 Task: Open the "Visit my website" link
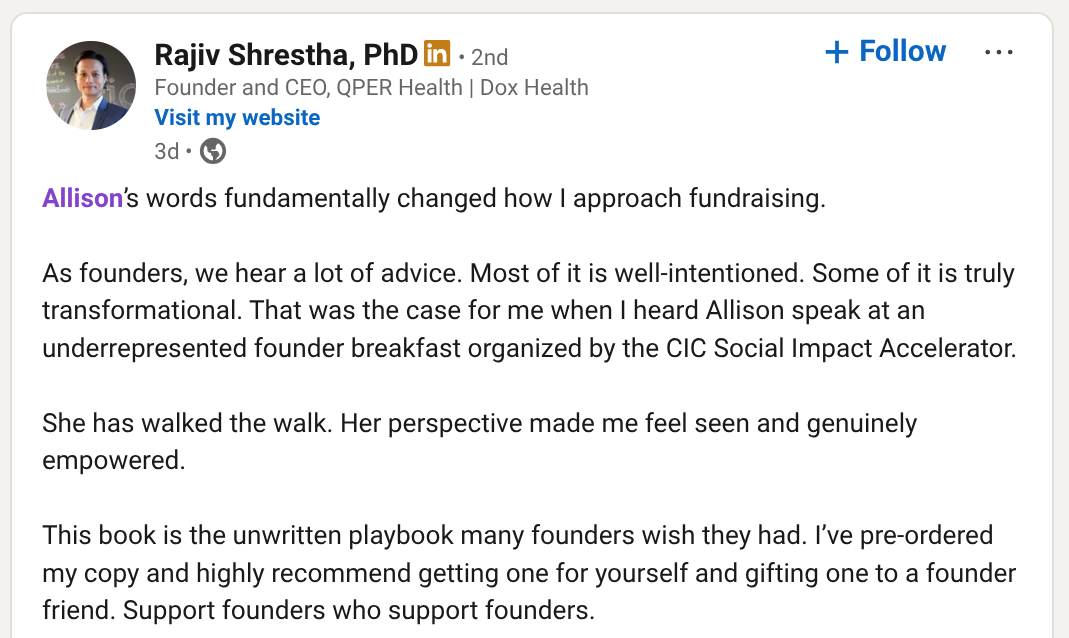pyautogui.click(x=237, y=118)
